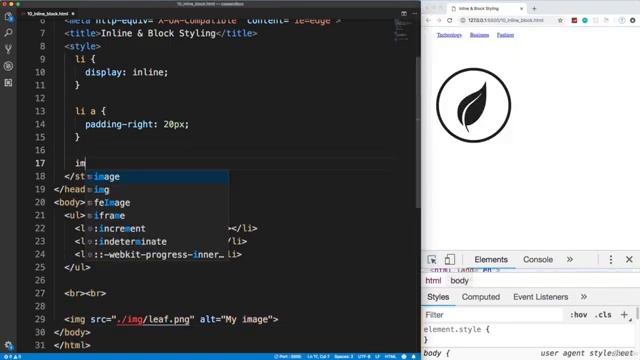Open the Business link on the page
This screenshot has width=640, height=360.
(x=479, y=35)
